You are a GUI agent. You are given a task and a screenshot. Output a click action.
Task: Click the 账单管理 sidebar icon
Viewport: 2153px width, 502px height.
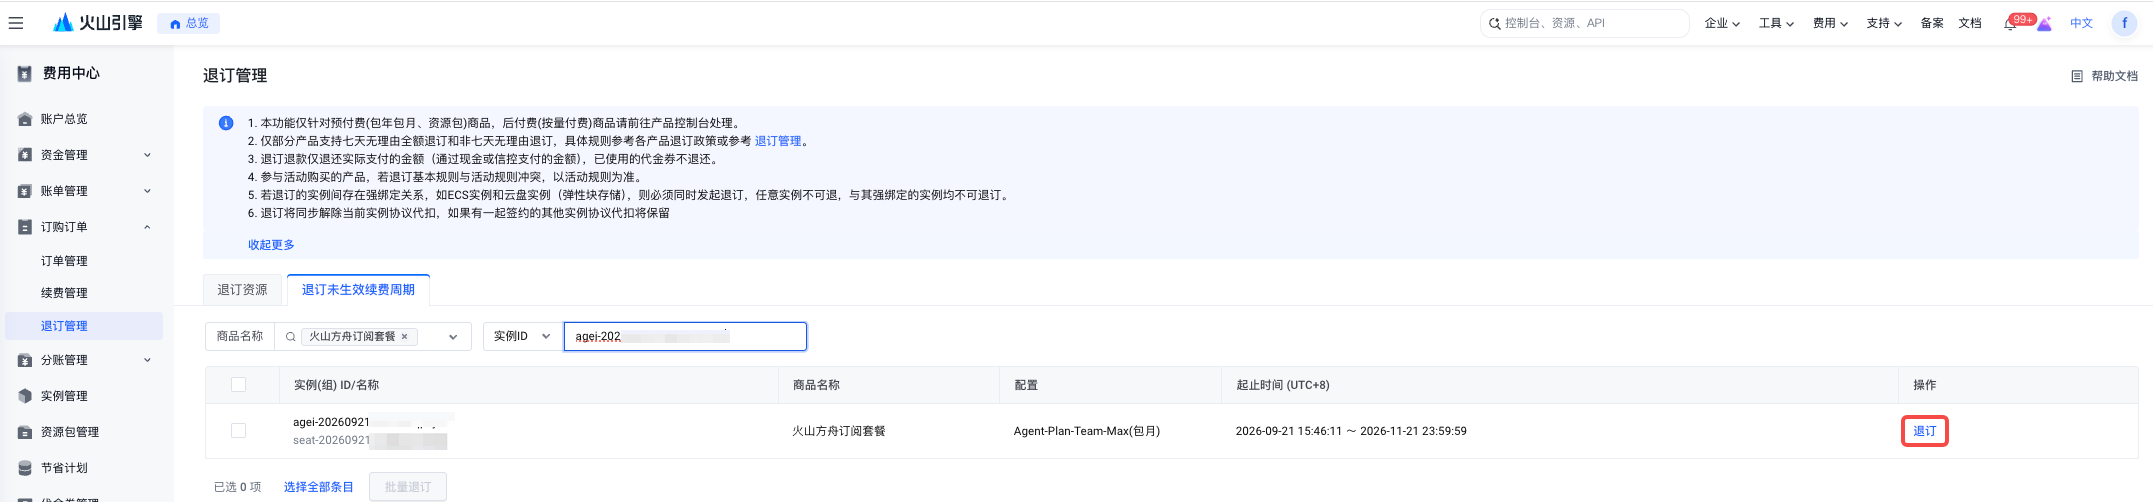25,191
